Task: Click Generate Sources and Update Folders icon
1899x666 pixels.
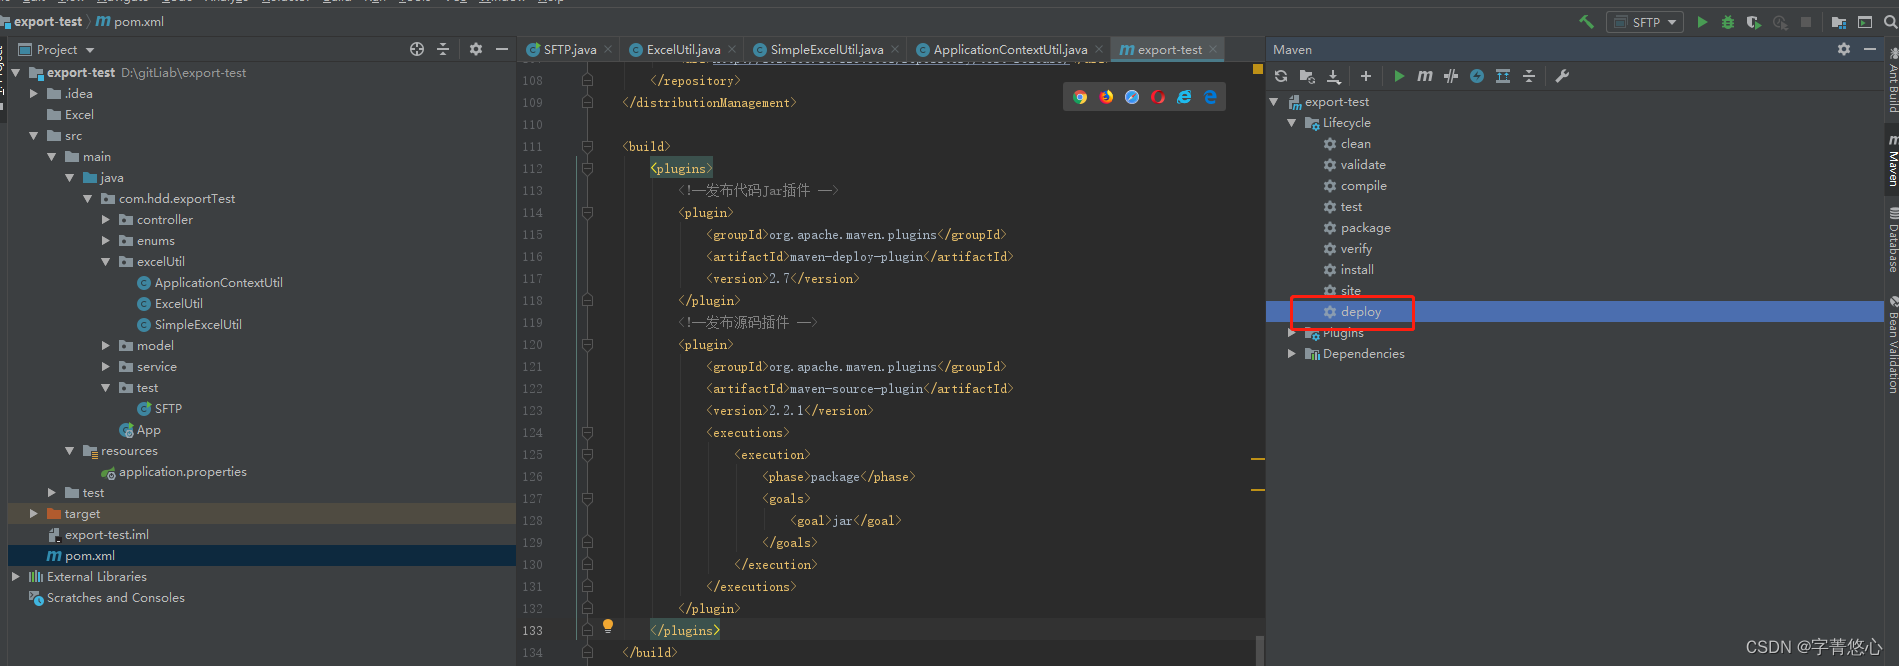Action: [x=1307, y=76]
